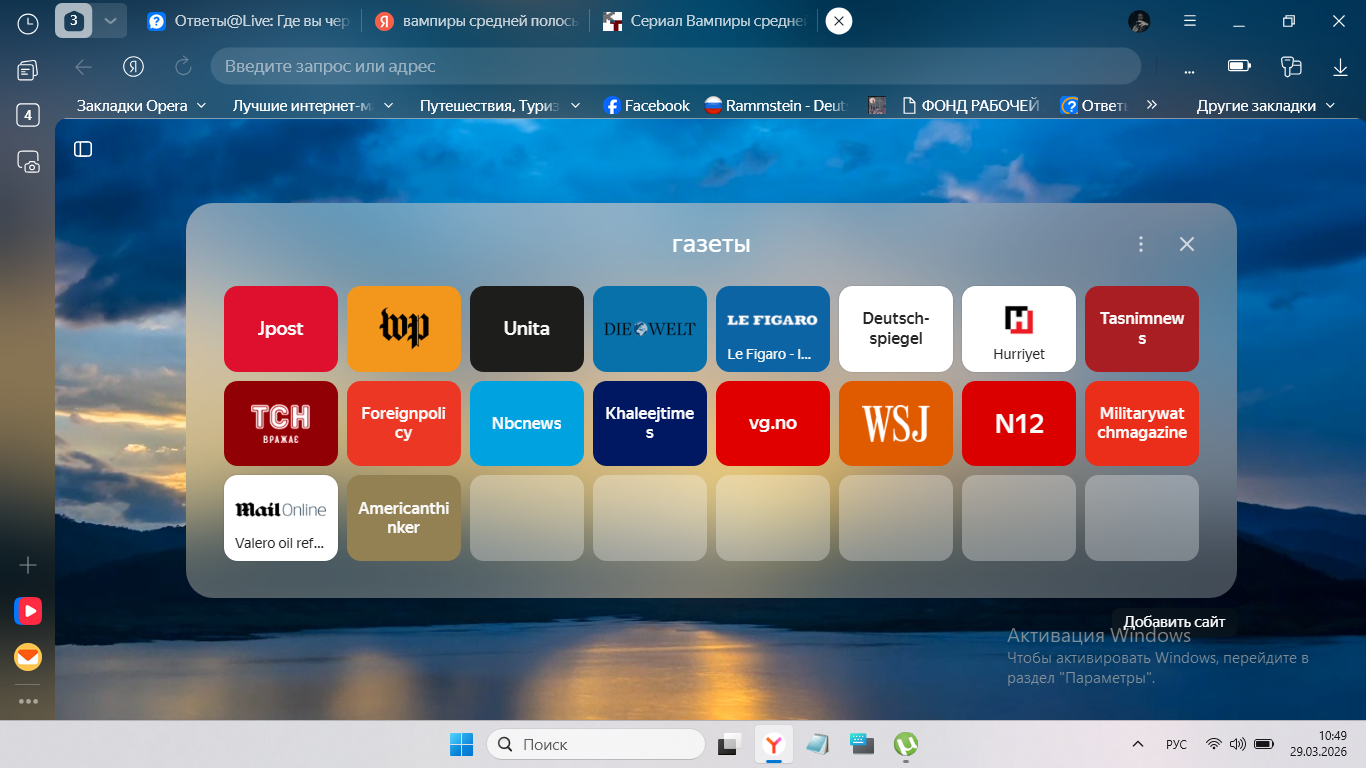Expand the Лучшие интернет-м bookmarks folder
Screen dimensions: 1366x768
point(313,105)
